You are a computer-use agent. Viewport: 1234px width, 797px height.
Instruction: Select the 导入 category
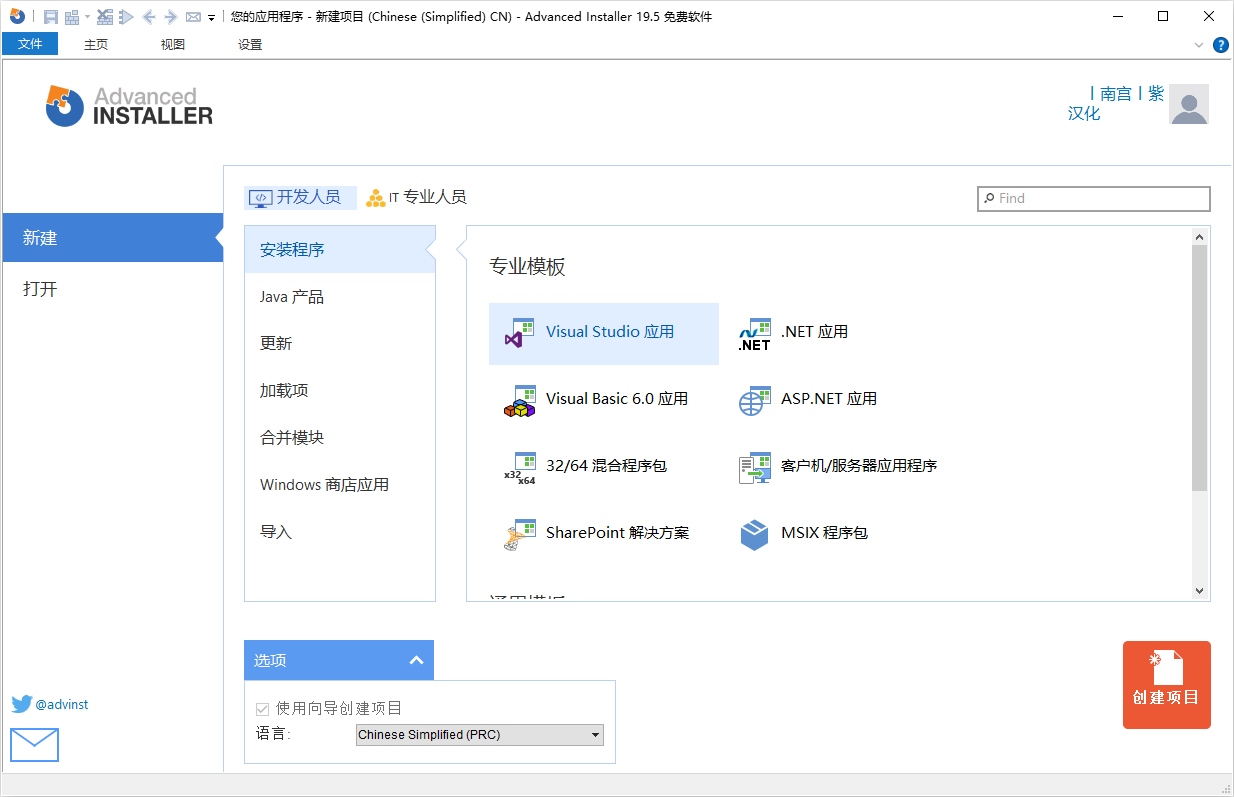(340, 531)
